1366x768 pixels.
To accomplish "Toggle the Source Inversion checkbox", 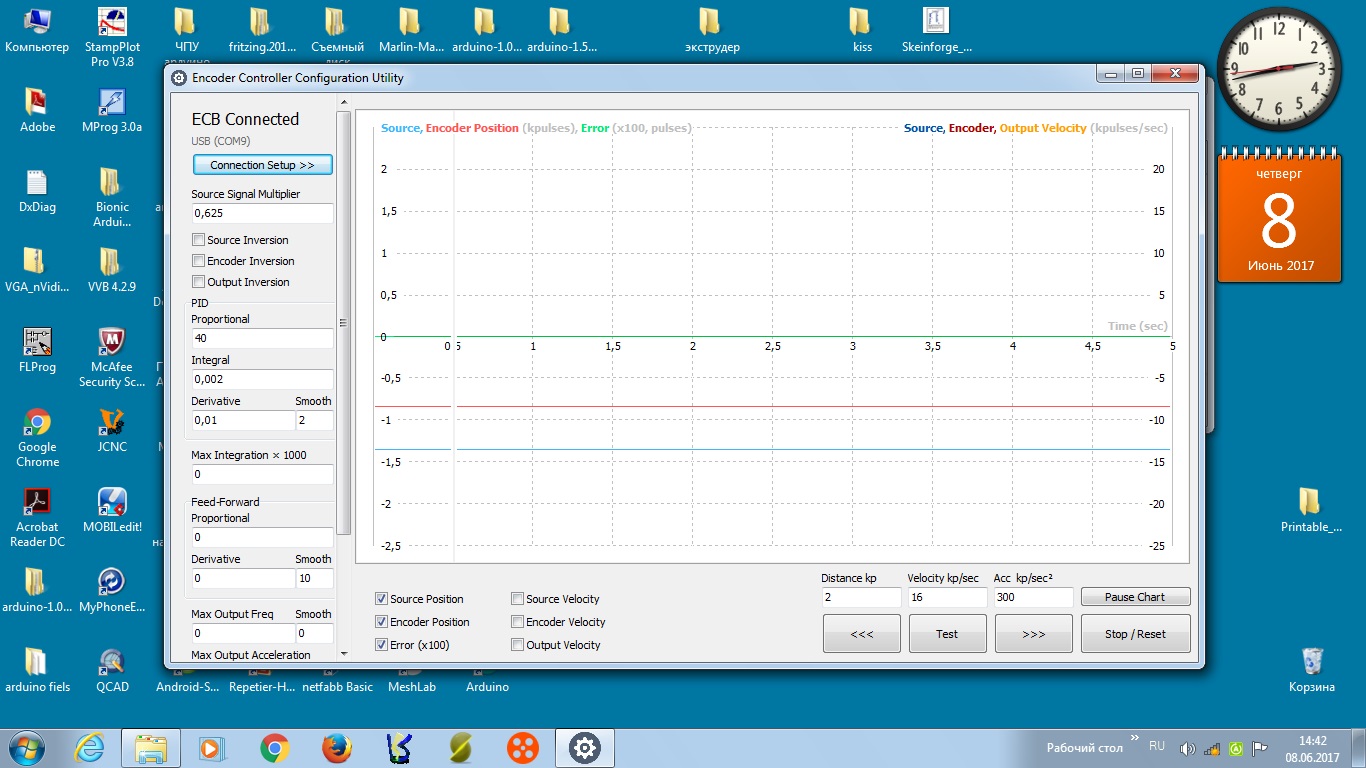I will pyautogui.click(x=198, y=240).
